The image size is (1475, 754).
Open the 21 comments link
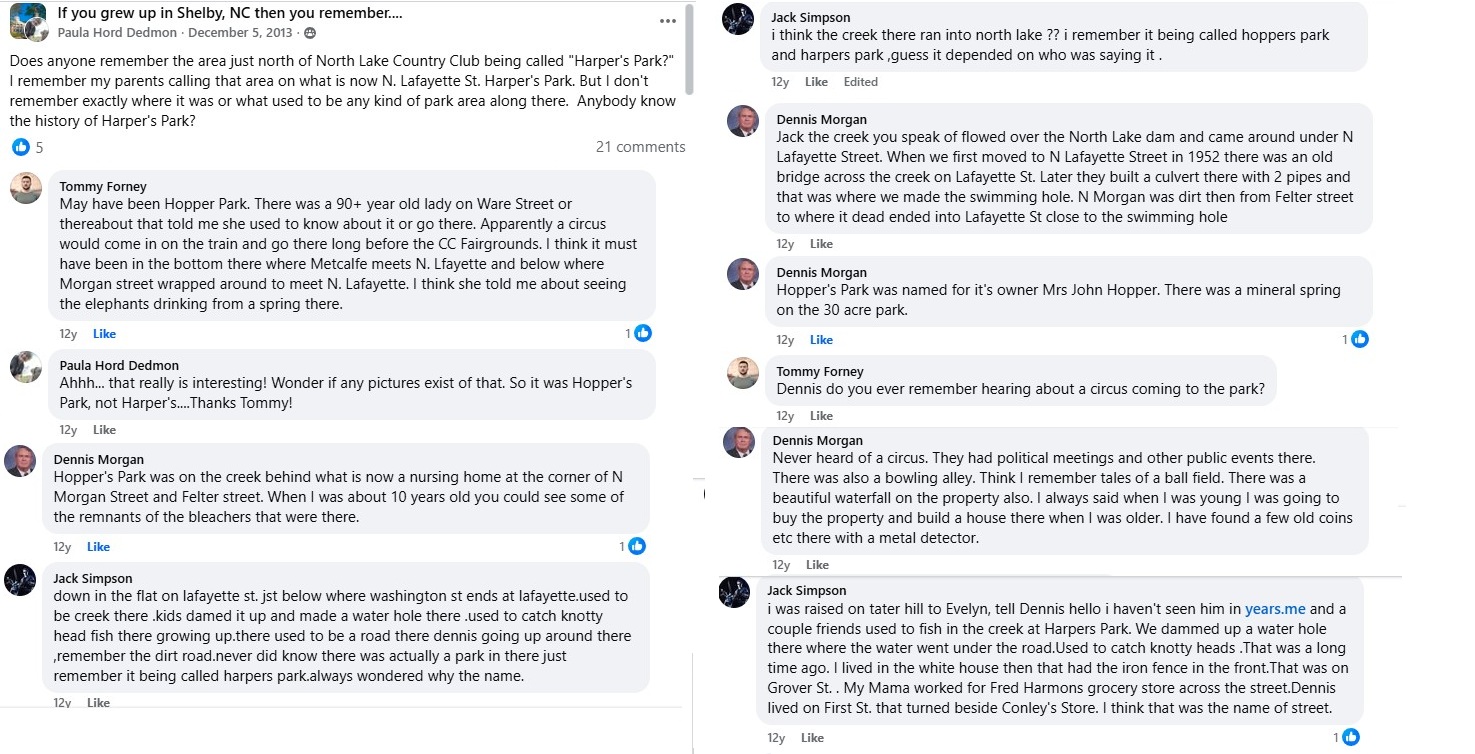(640, 147)
